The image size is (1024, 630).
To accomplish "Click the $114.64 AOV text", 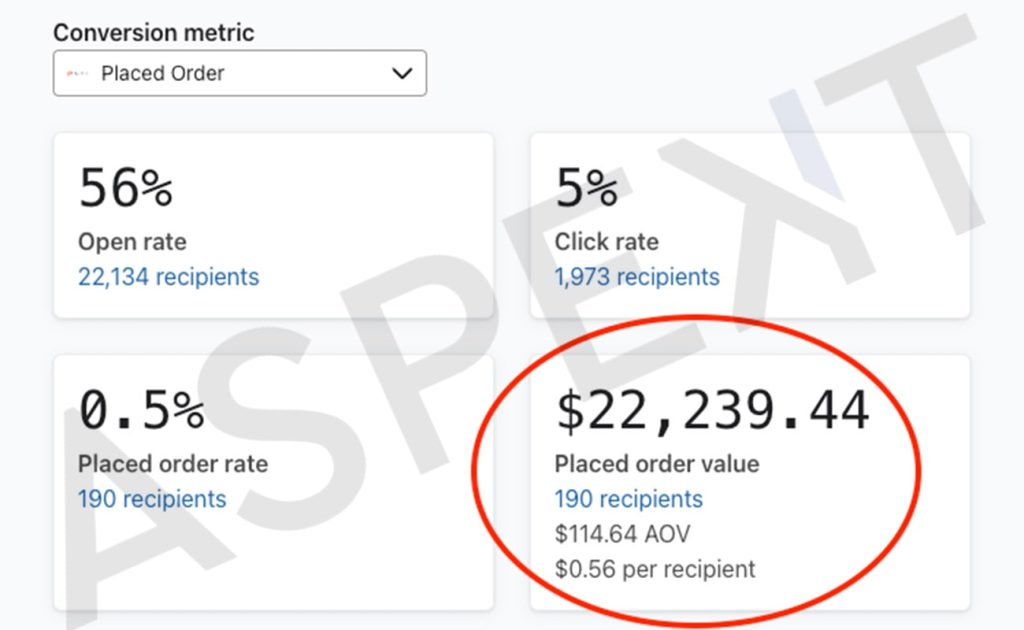I will 622,534.
